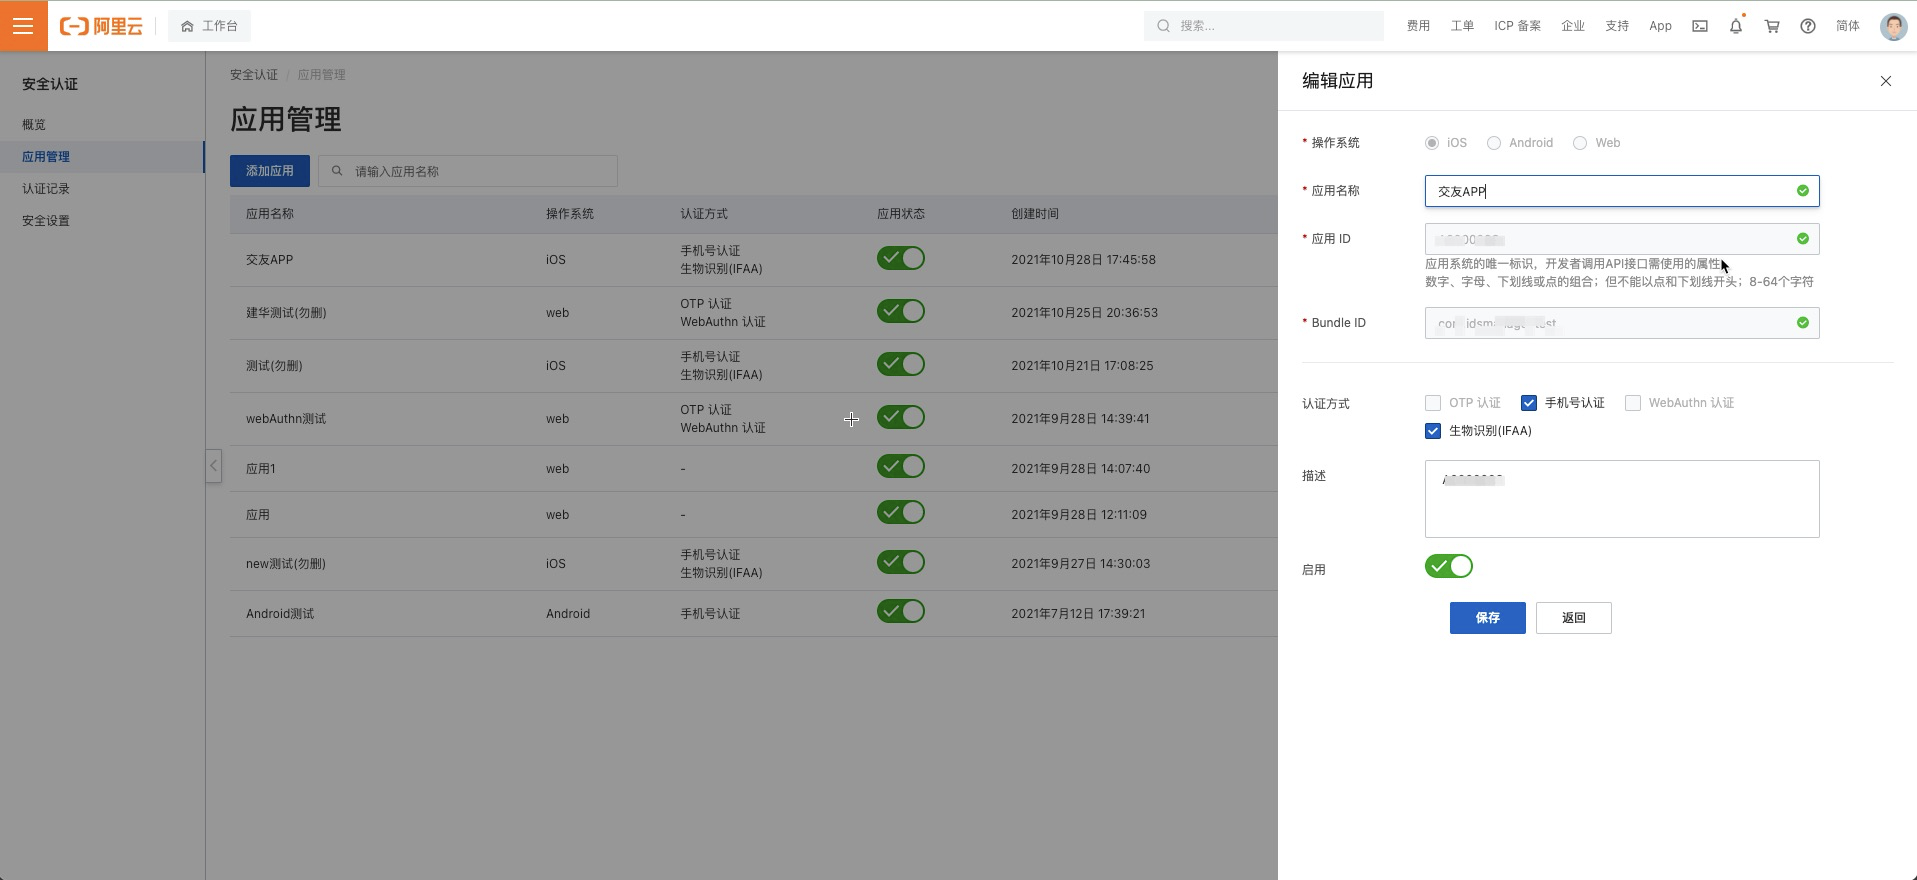The image size is (1917, 880).
Task: Click the Android测试 name cell
Action: point(280,614)
